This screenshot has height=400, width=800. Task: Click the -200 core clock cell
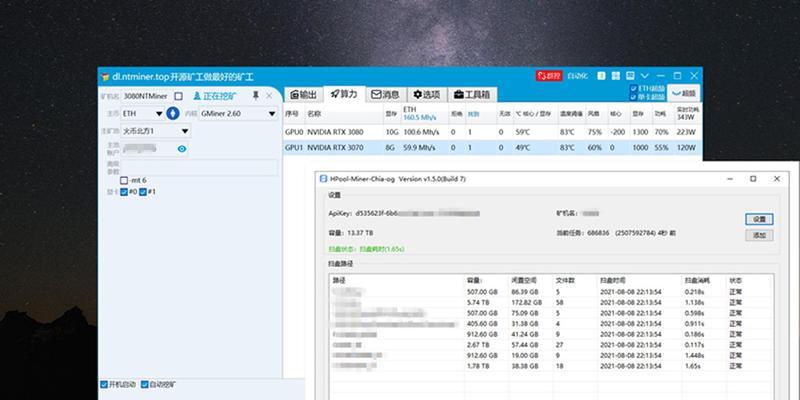617,132
